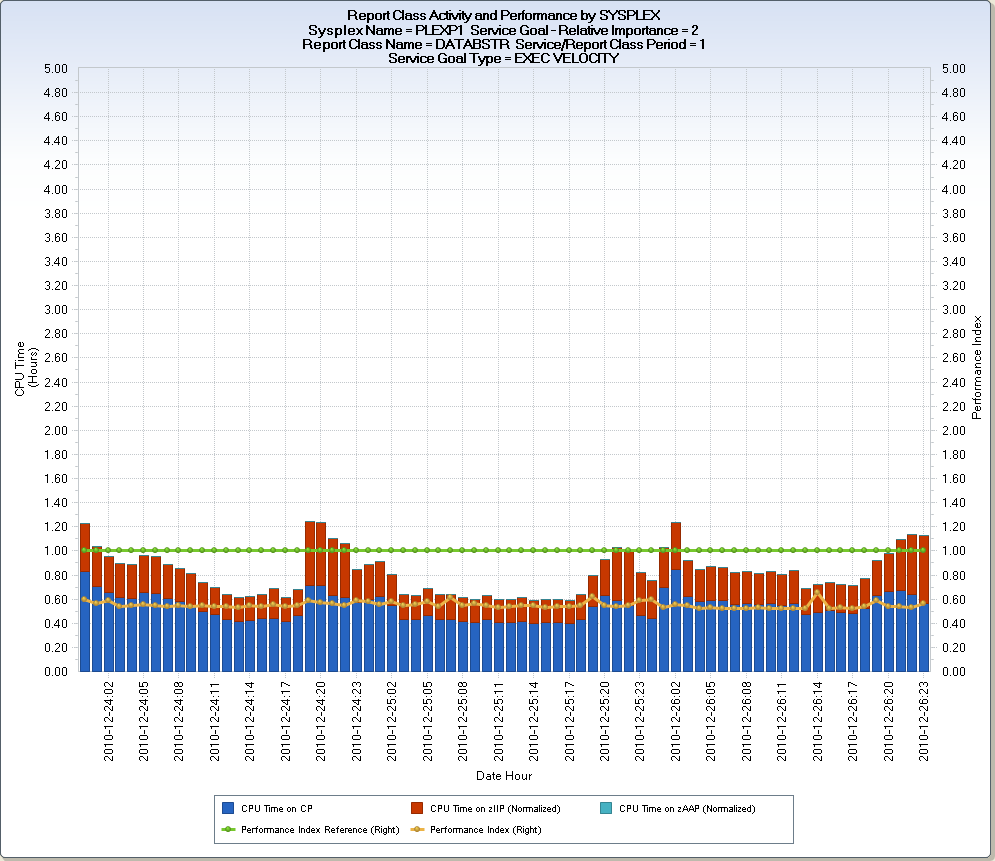Click the right axis value 2.00
This screenshot has width=995, height=861.
954,430
